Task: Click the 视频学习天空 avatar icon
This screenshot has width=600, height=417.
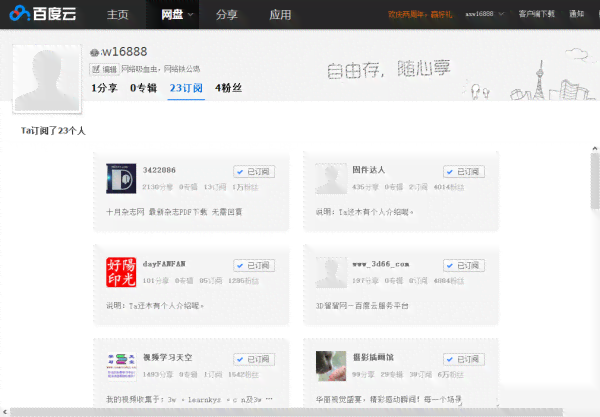Action: 121,366
